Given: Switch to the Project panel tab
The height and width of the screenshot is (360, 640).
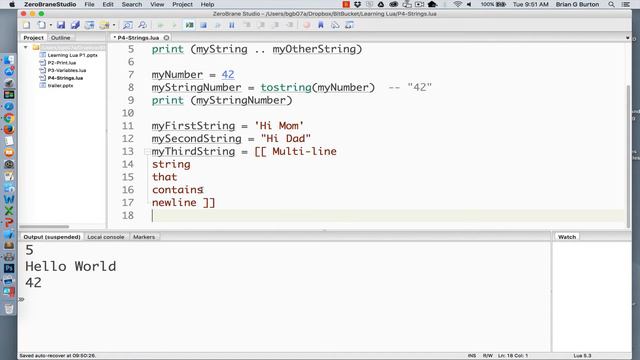Looking at the screenshot, I should (33, 38).
